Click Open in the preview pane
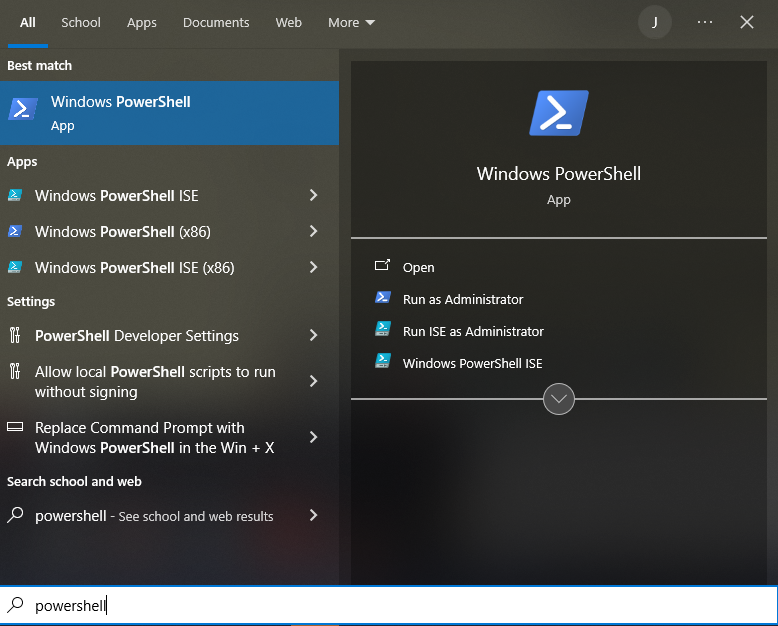The width and height of the screenshot is (778, 626). [418, 267]
